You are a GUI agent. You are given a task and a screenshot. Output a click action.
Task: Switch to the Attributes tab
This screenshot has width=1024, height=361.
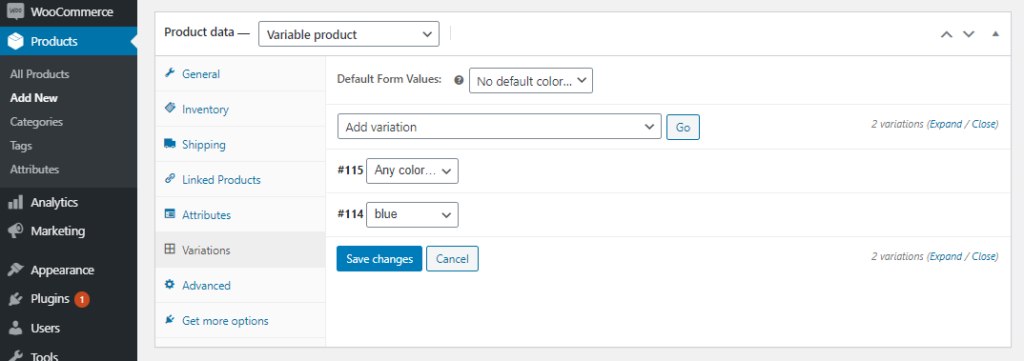coord(240,215)
